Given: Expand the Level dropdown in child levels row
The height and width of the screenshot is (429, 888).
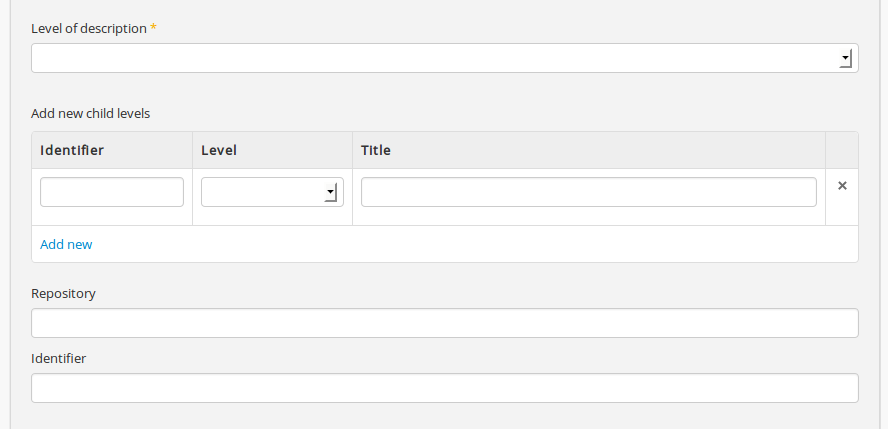Looking at the screenshot, I should (272, 192).
